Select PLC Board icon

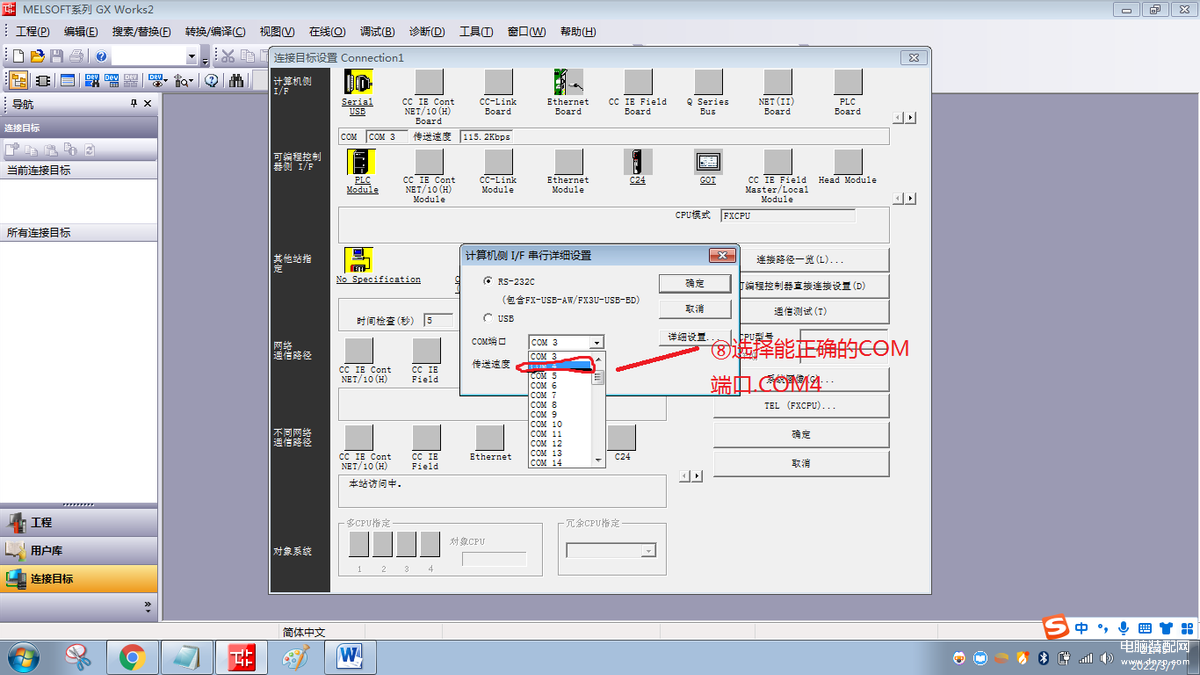click(x=848, y=82)
